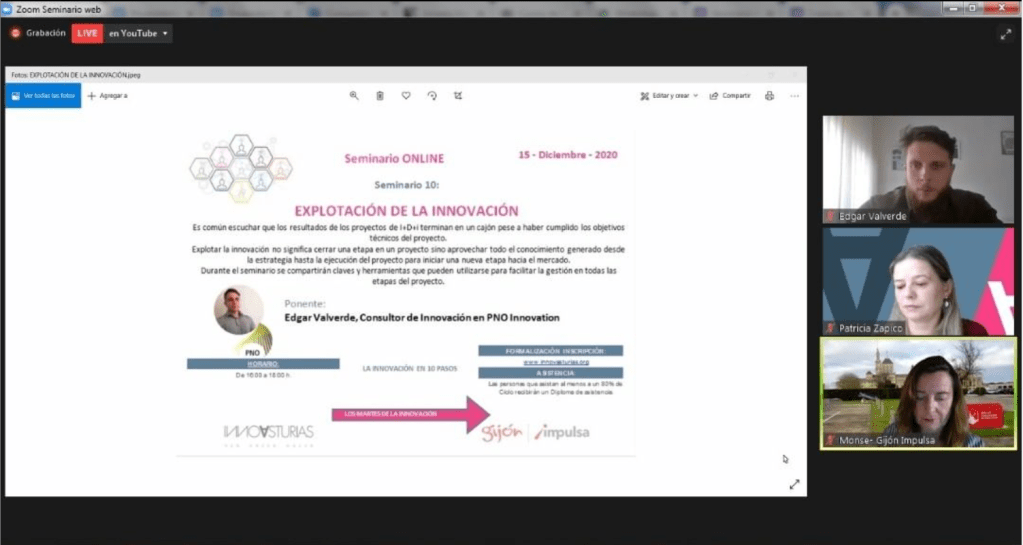This screenshot has height=545, width=1023.
Task: Select Monse - Gijón Impulsa video thumbnail
Action: 917,393
